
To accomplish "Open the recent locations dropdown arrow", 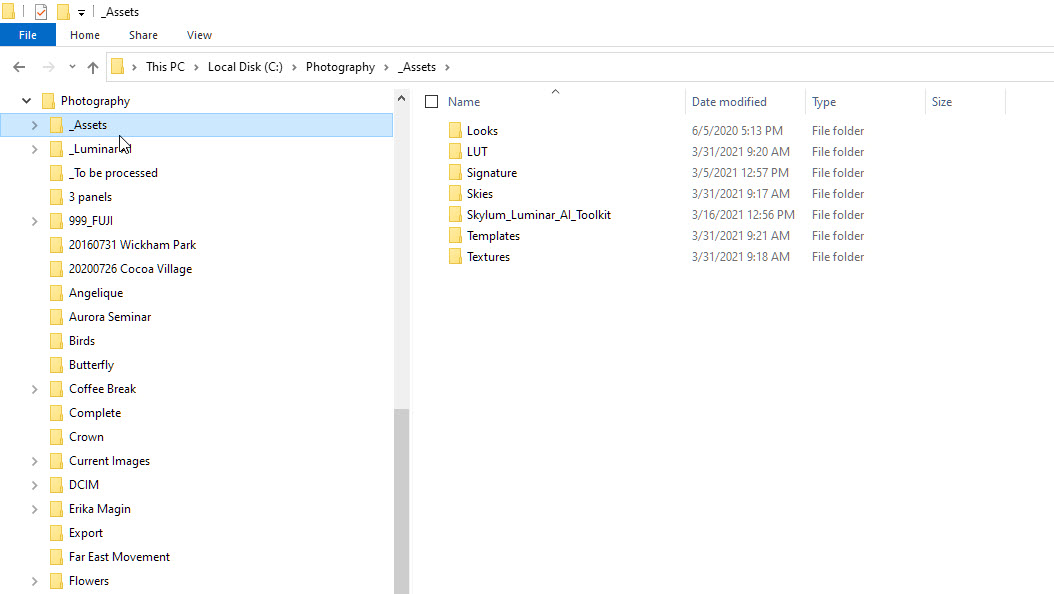I will (x=72, y=67).
